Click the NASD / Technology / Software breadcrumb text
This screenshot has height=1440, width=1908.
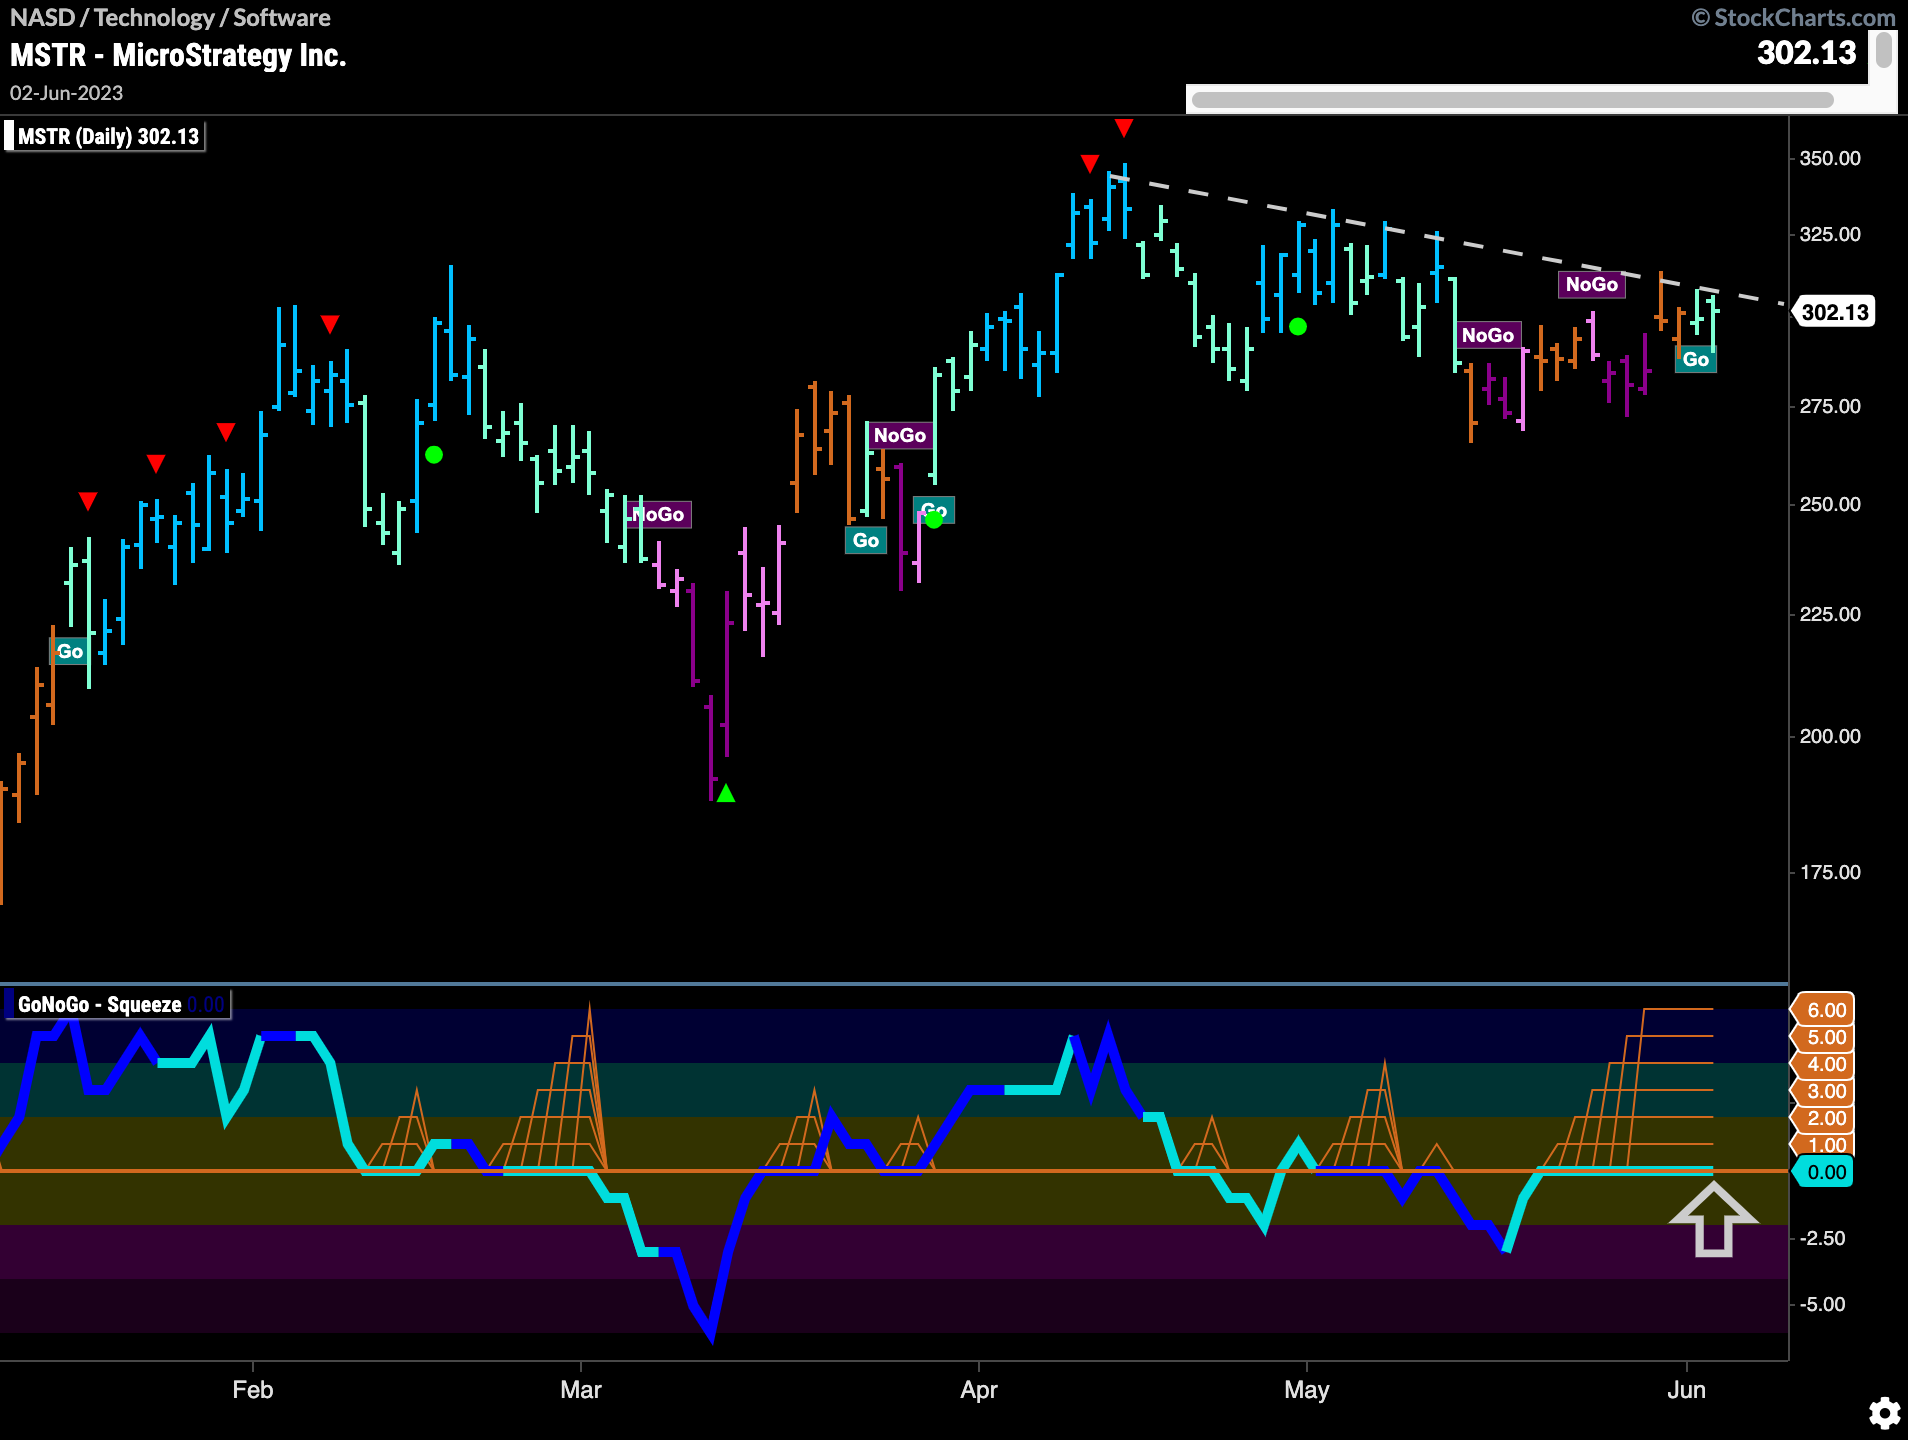coord(170,17)
